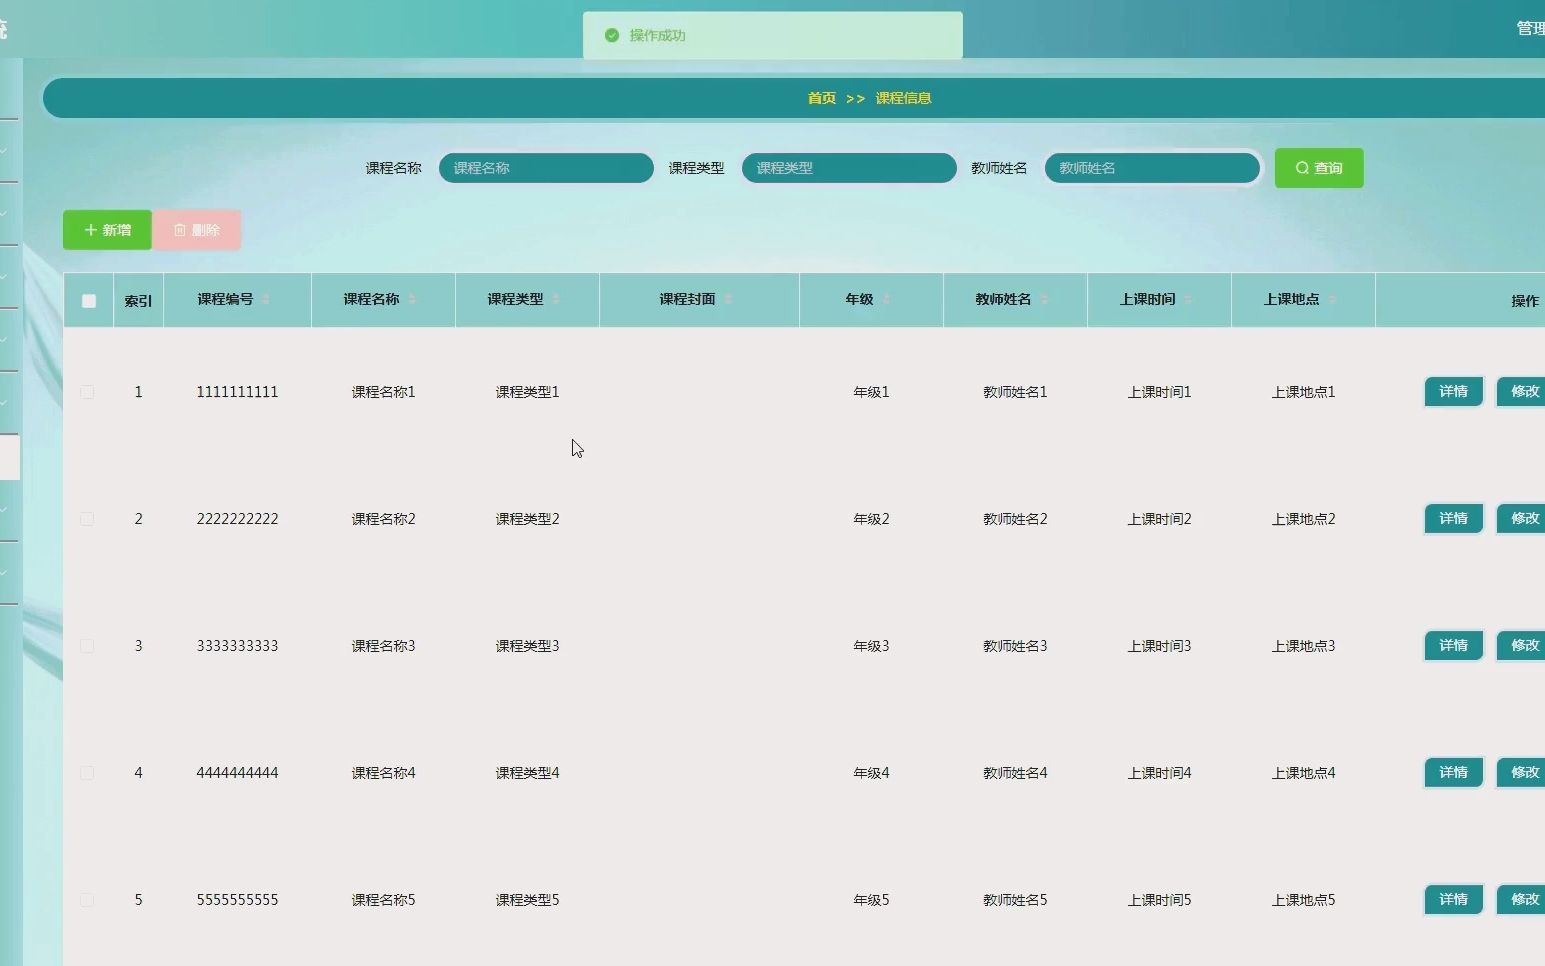This screenshot has height=966, width=1545.
Task: Click the 新增 add button
Action: (107, 230)
